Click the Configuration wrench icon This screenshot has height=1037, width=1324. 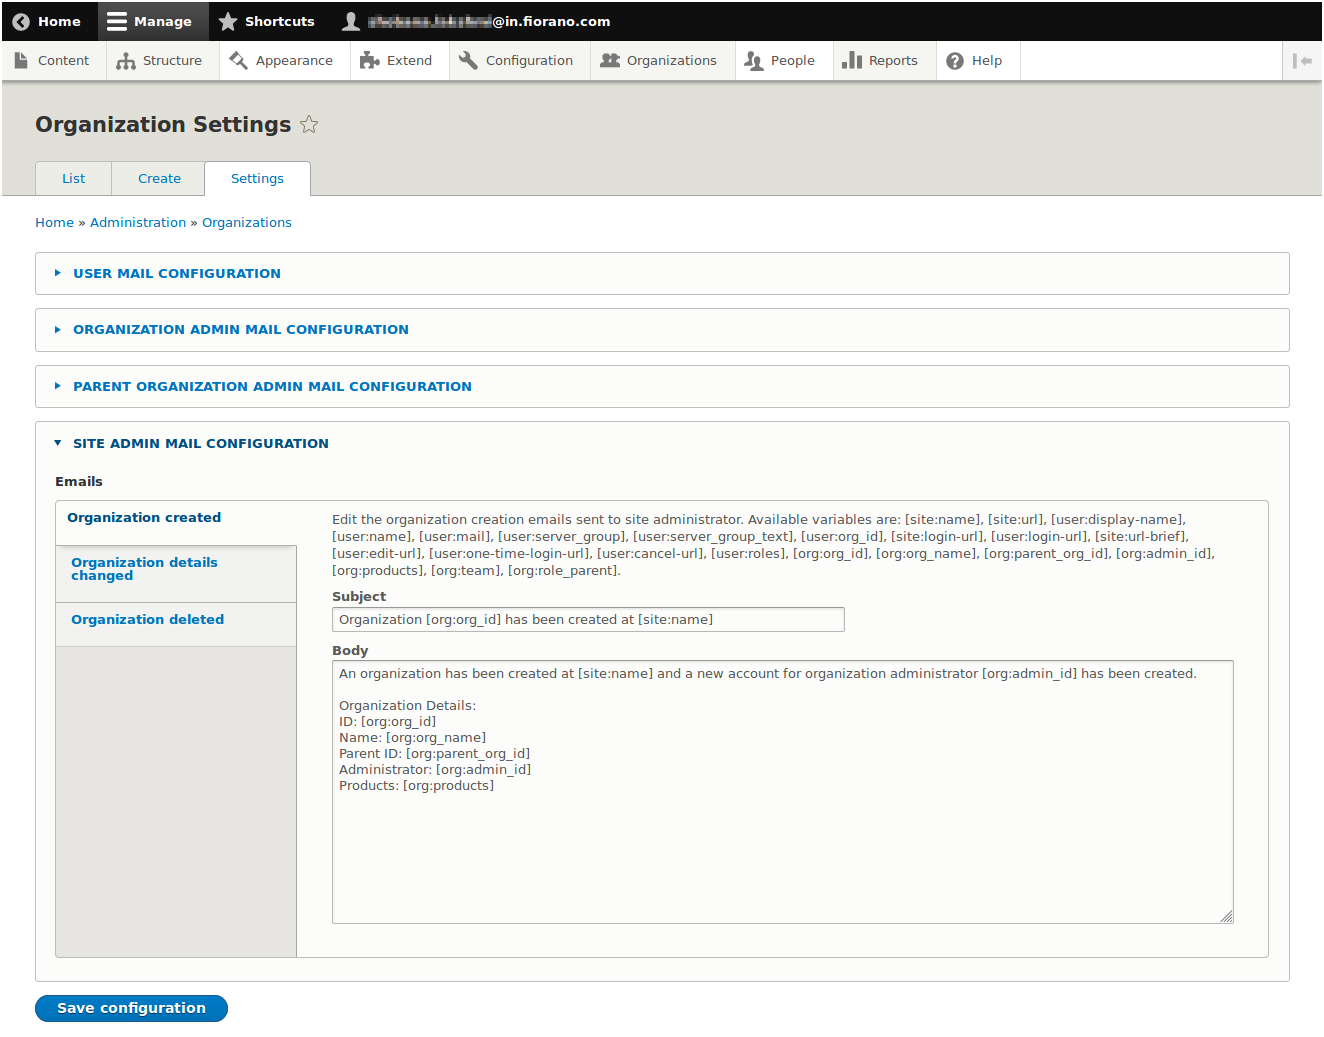(x=468, y=61)
